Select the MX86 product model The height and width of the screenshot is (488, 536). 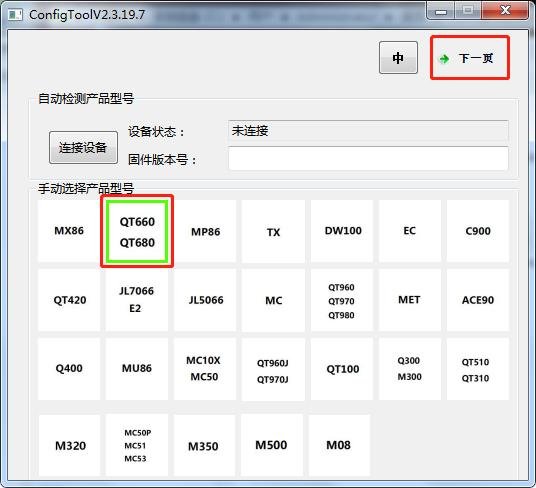(69, 231)
